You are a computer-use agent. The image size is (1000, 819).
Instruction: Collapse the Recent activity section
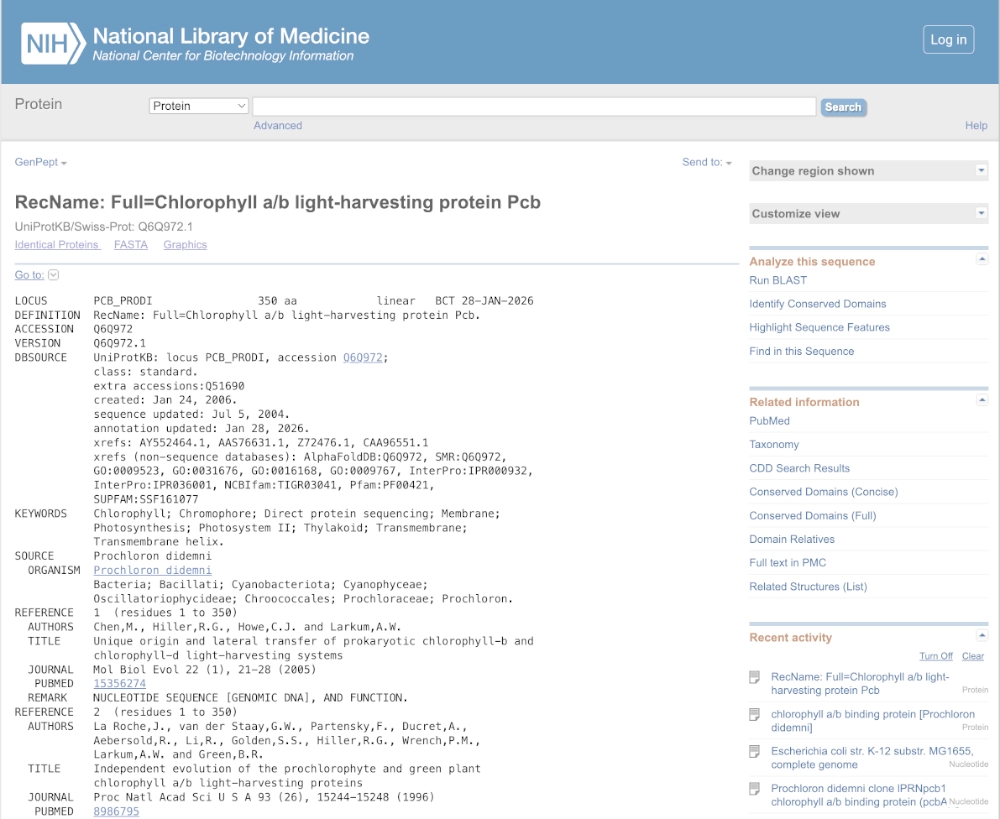pyautogui.click(x=982, y=636)
